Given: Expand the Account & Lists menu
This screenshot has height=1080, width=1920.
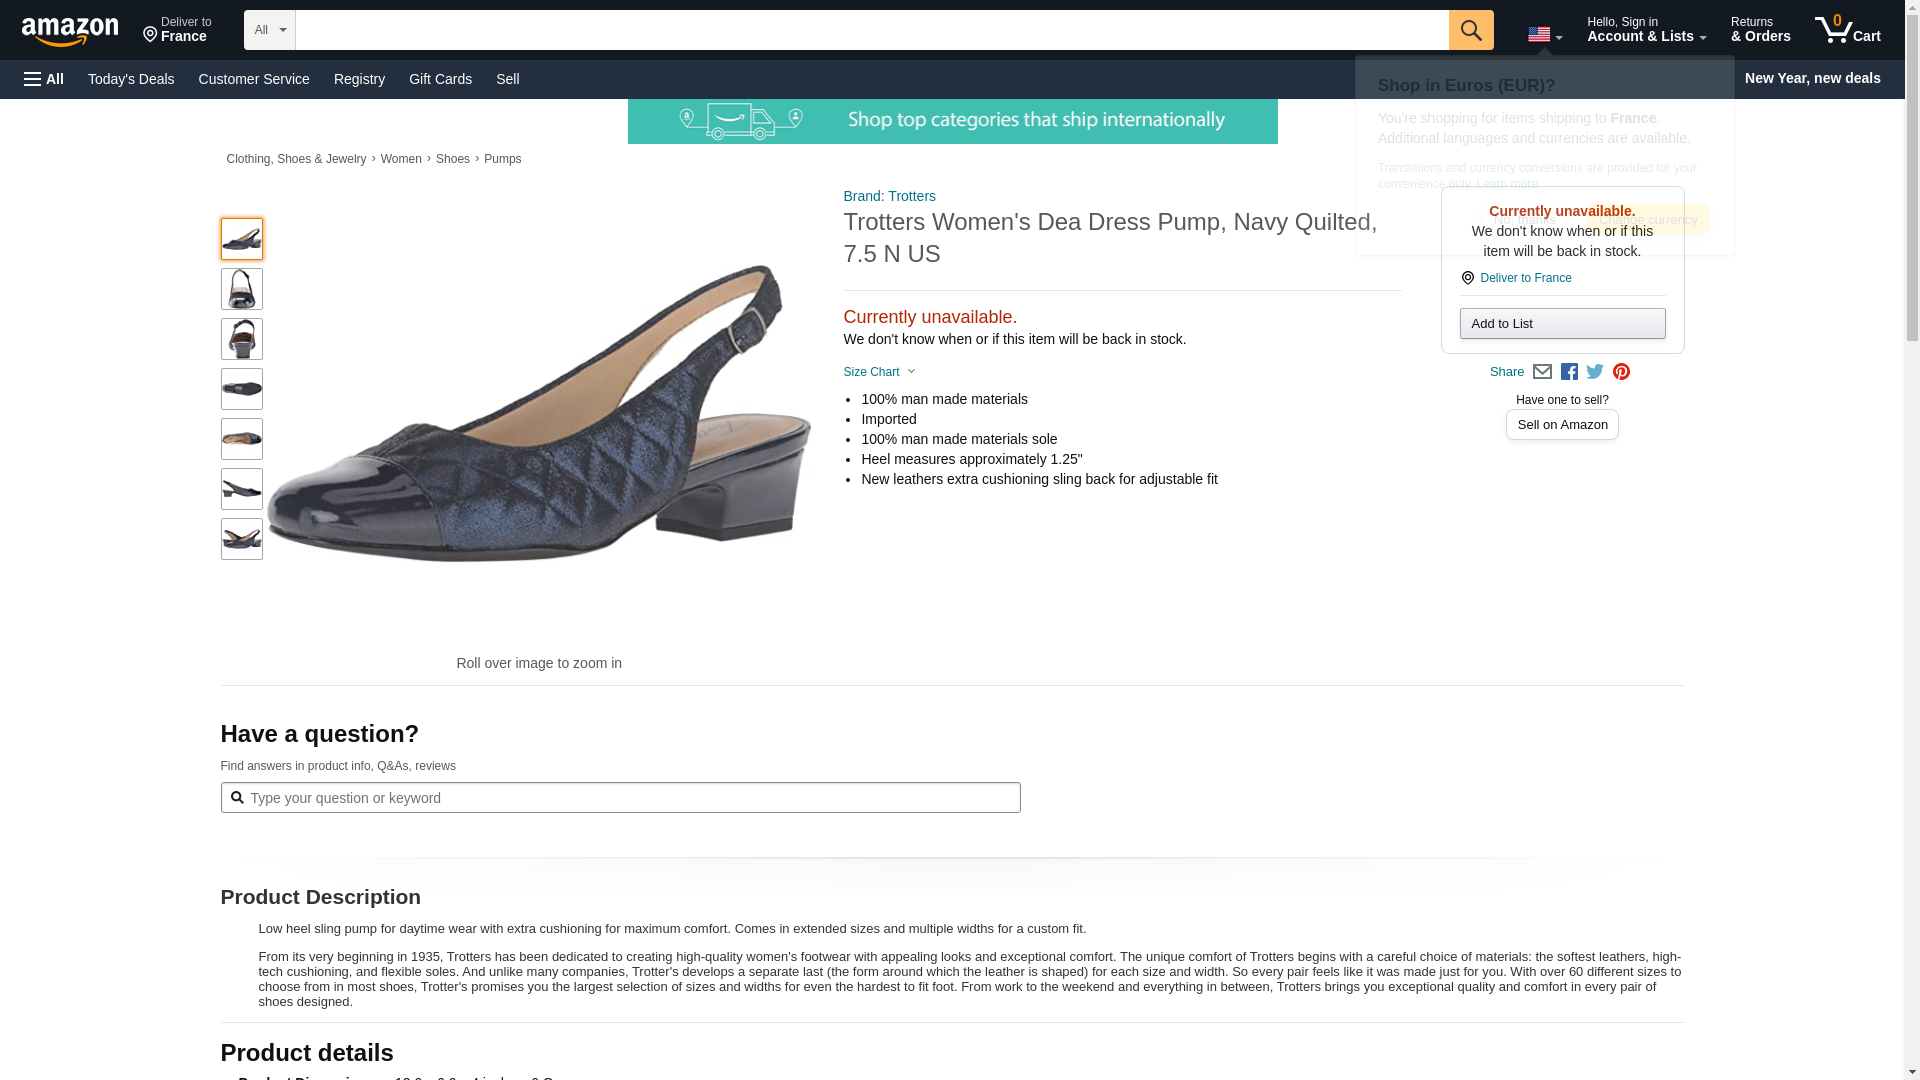Looking at the screenshot, I should (1646, 29).
